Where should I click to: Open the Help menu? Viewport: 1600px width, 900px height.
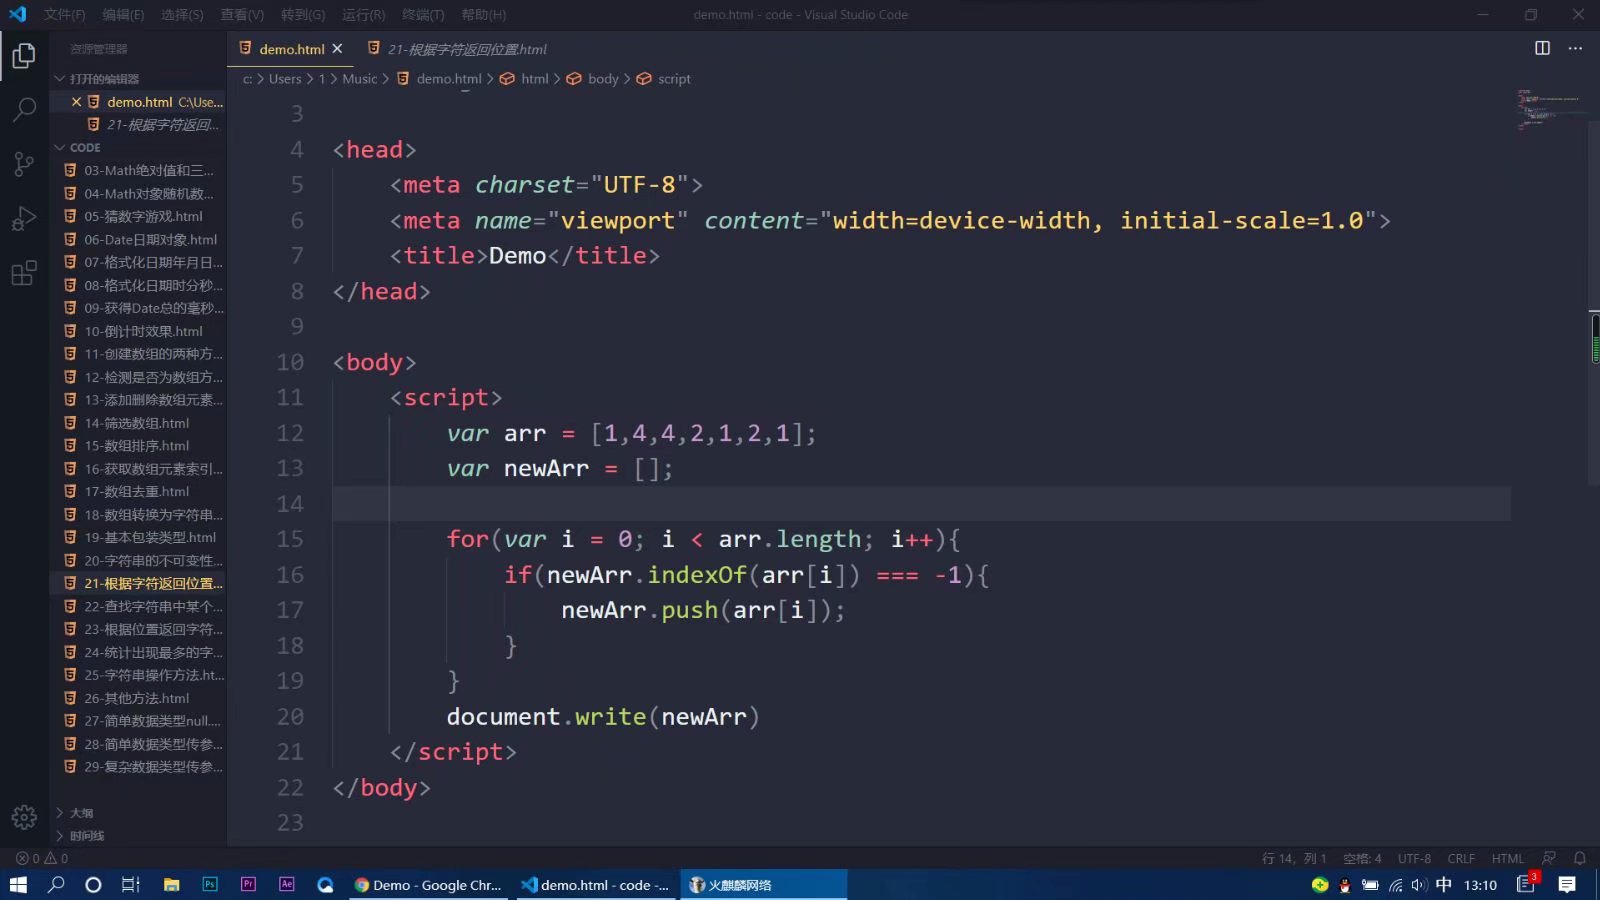(x=483, y=14)
